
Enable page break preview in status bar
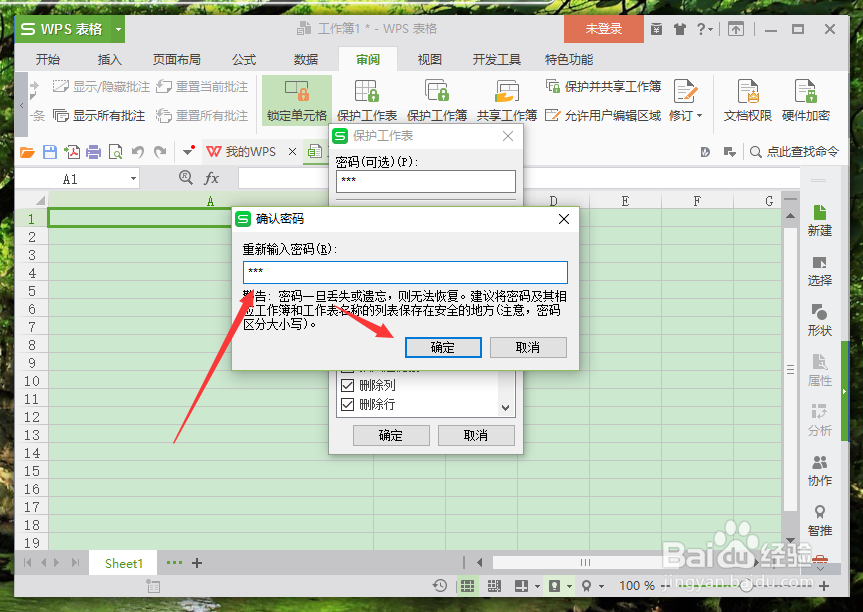pos(493,585)
